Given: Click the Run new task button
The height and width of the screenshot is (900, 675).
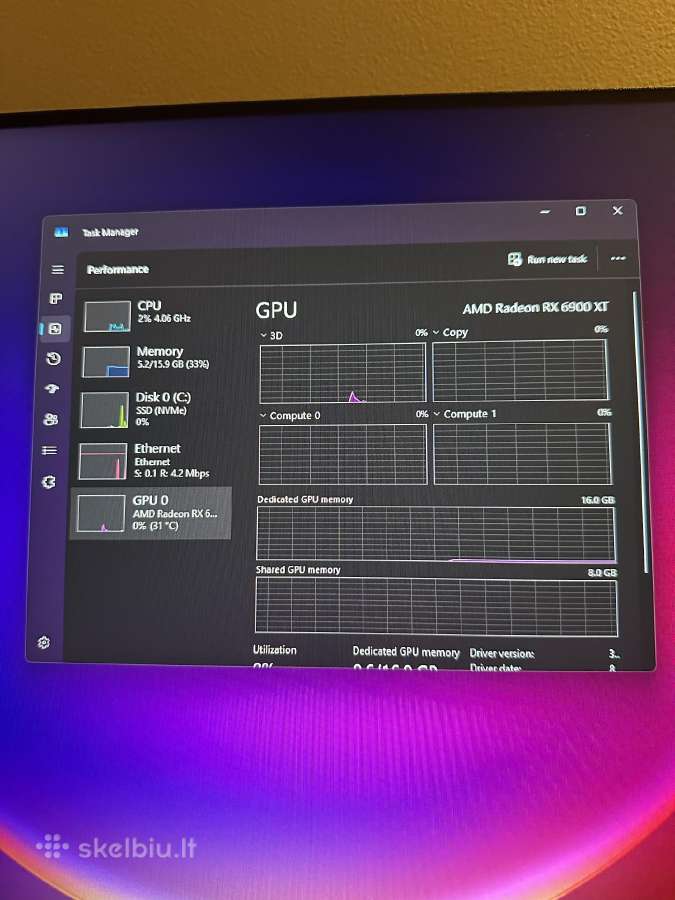Looking at the screenshot, I should click(548, 259).
